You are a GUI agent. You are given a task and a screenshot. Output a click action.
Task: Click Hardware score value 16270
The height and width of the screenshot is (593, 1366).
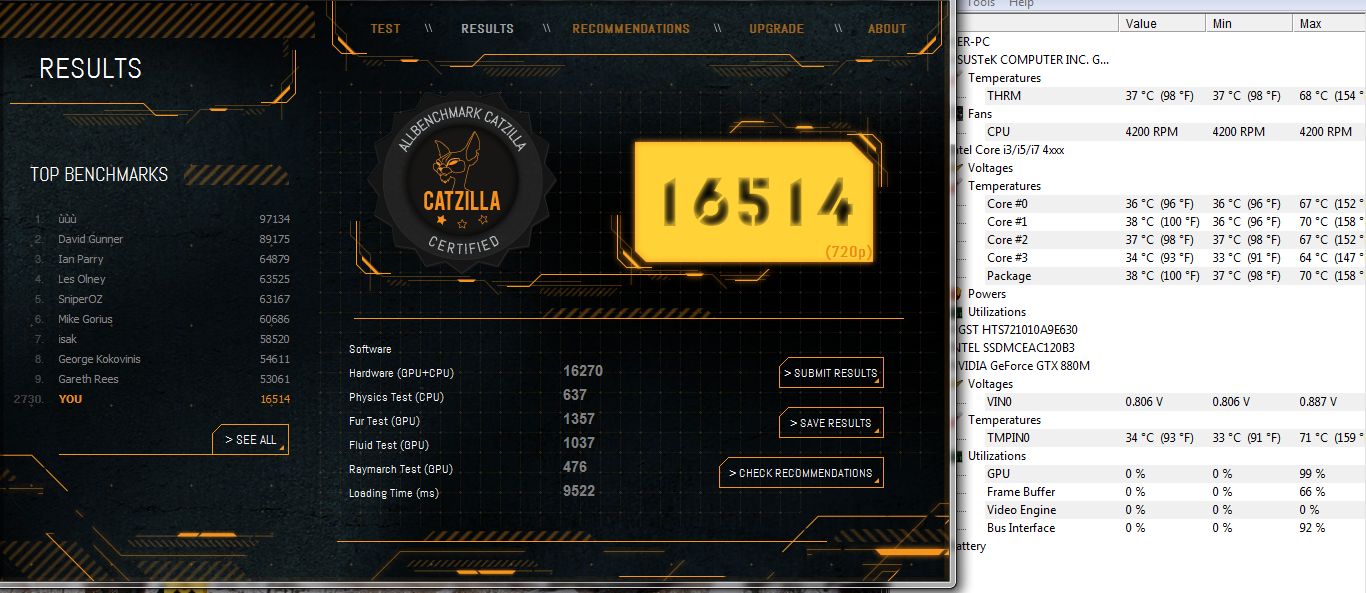coord(583,371)
